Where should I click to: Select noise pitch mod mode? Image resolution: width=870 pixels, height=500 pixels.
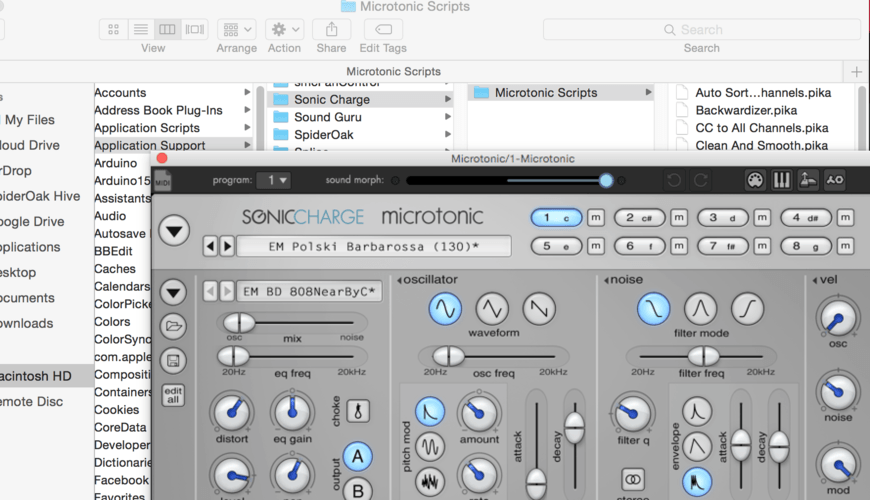(430, 481)
